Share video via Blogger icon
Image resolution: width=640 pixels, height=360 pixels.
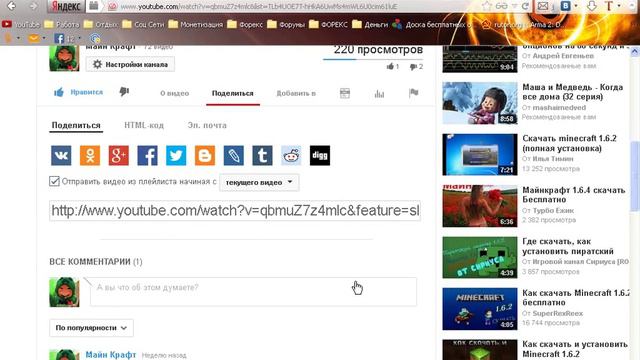pyautogui.click(x=205, y=156)
